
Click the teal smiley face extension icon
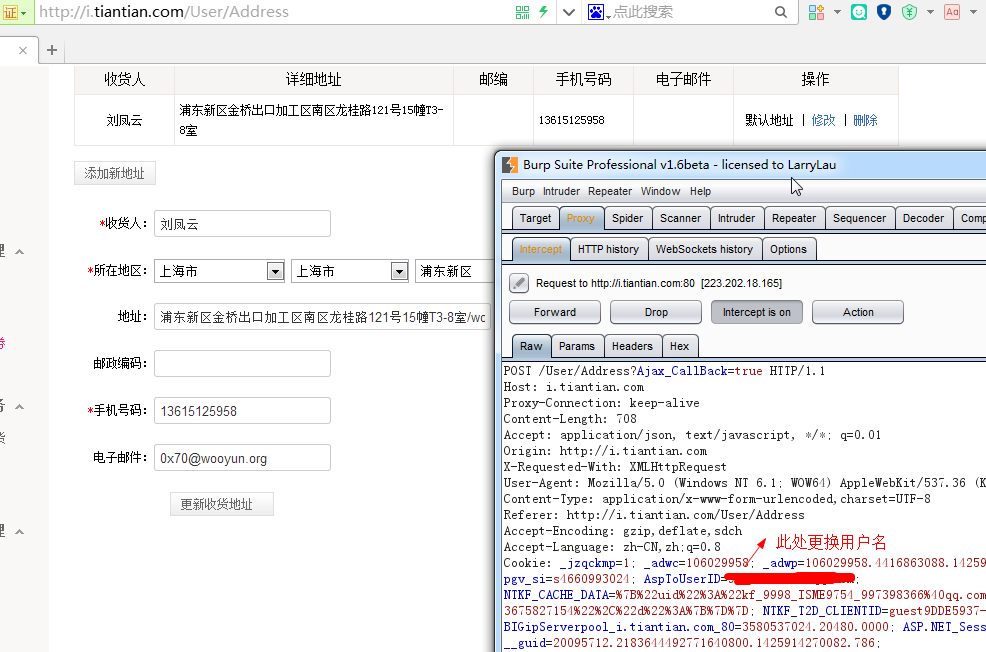859,12
